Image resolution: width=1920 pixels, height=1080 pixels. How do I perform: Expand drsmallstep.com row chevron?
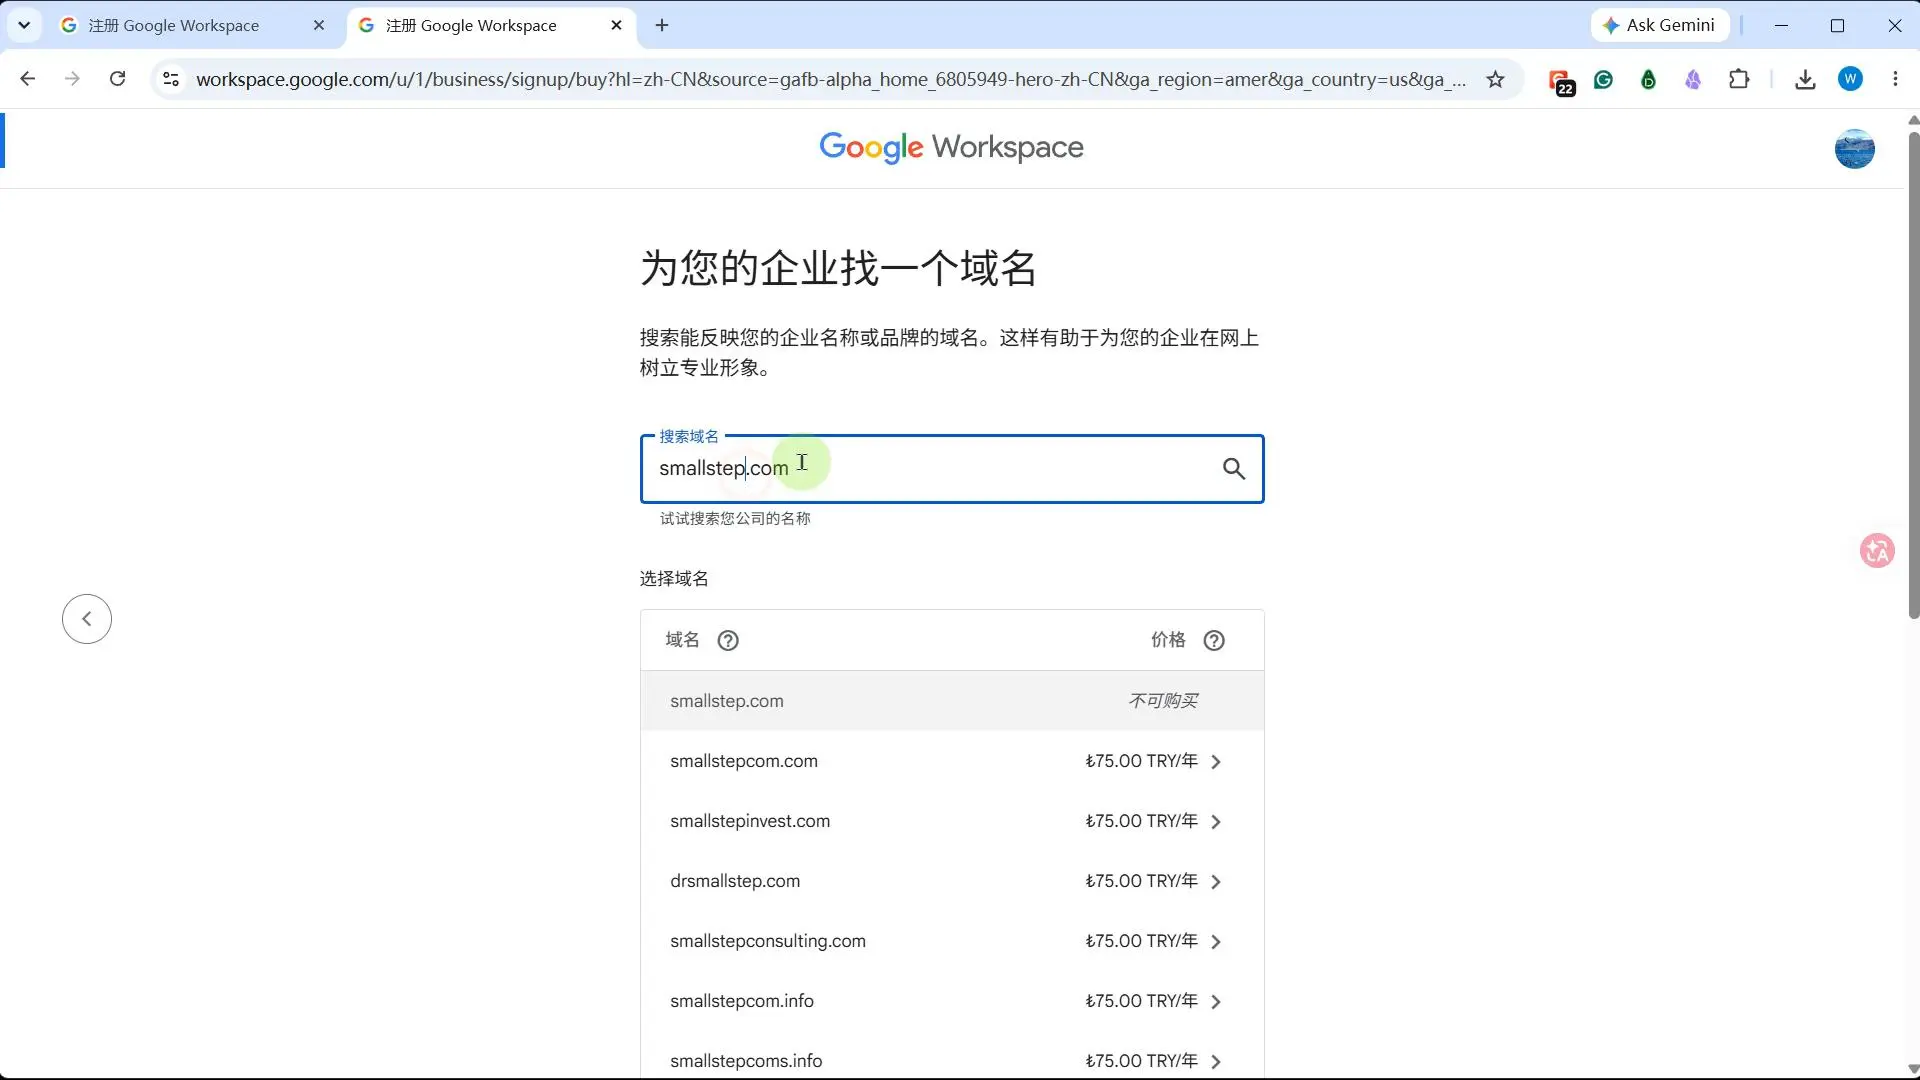tap(1216, 882)
